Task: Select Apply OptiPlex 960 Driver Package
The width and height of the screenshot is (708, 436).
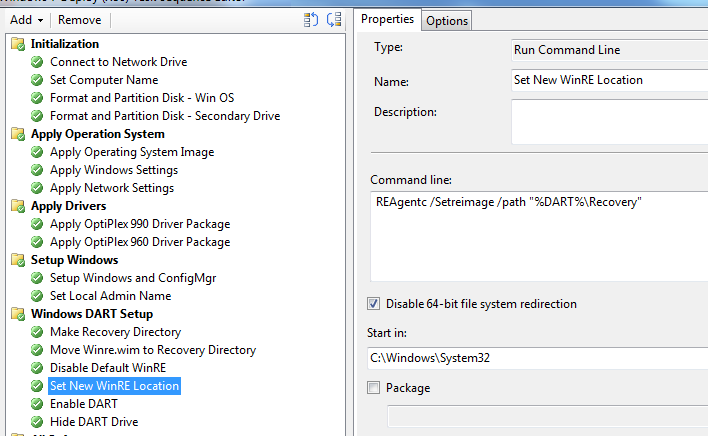Action: click(140, 242)
